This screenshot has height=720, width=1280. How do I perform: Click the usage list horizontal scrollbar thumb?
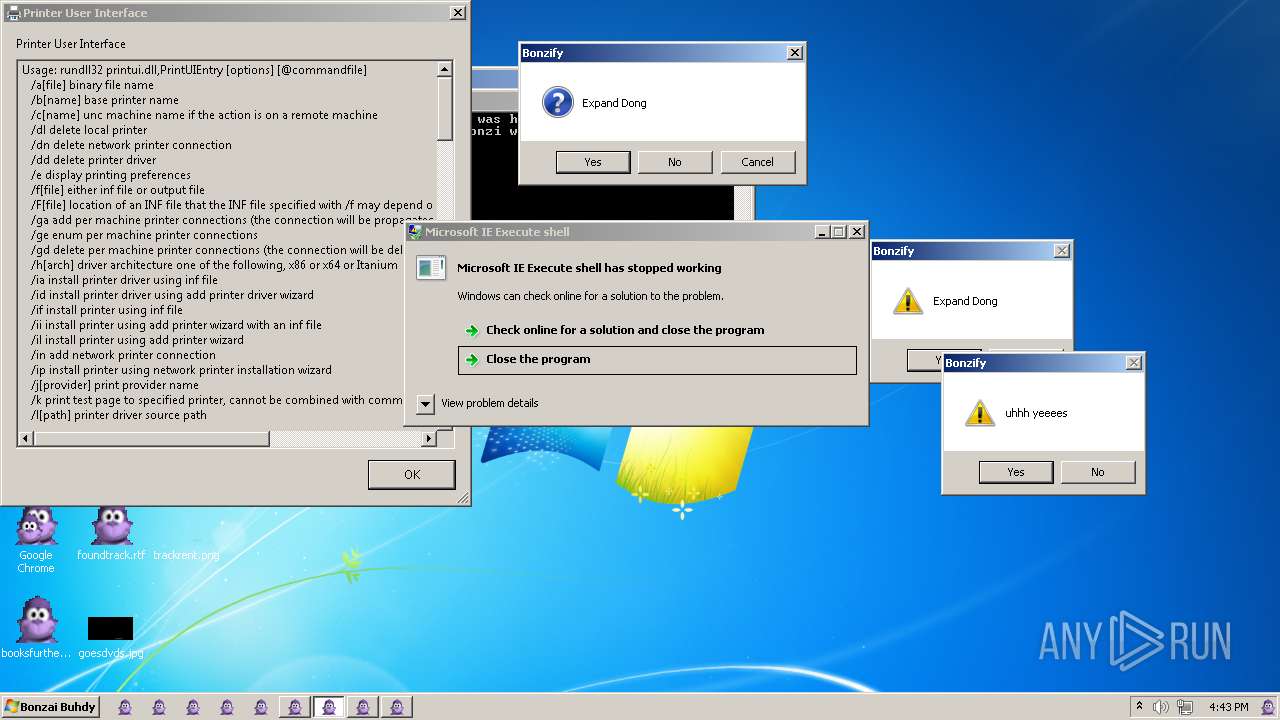(152, 438)
